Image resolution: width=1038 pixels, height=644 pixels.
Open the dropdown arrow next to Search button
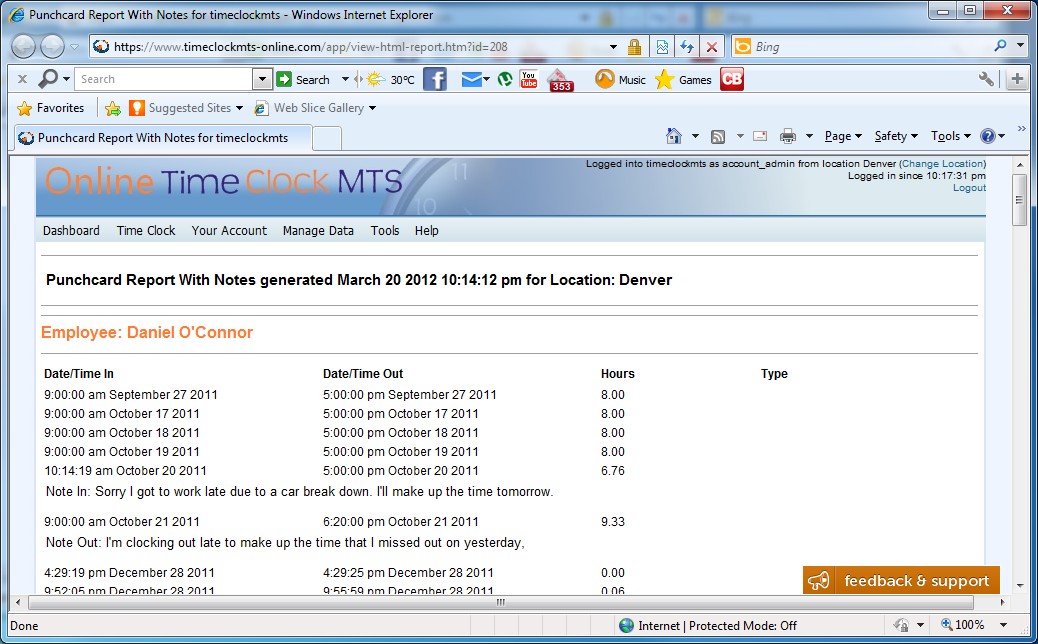[345, 79]
